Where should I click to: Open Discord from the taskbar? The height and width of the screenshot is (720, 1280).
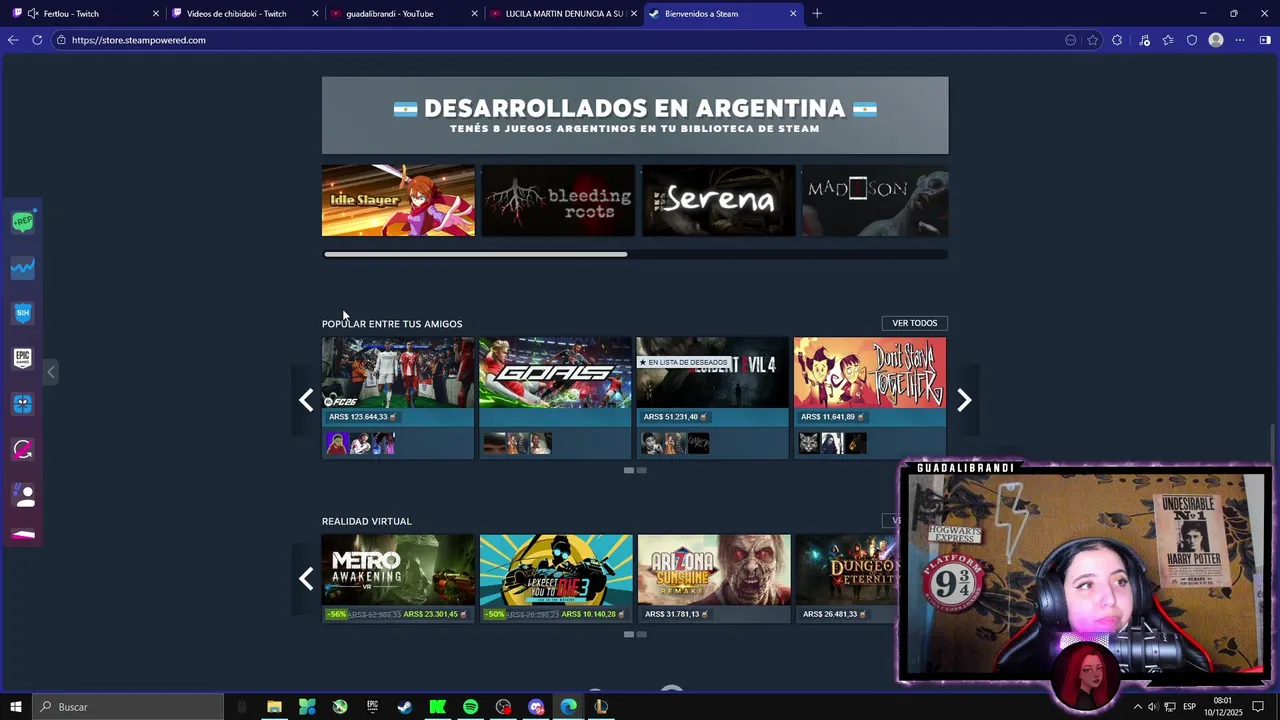pos(536,707)
